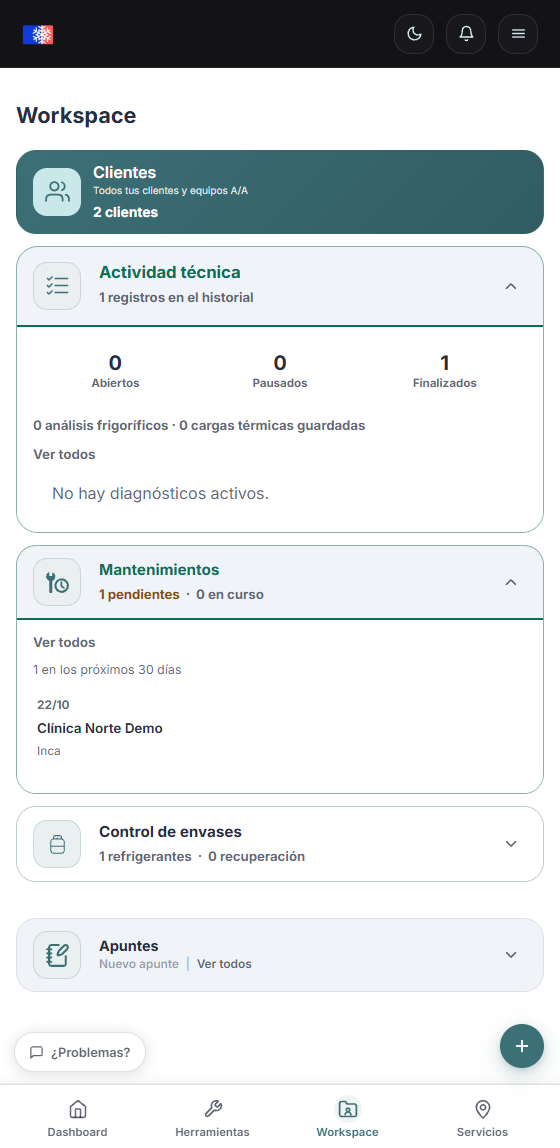Expand the Apuntes section

511,955
